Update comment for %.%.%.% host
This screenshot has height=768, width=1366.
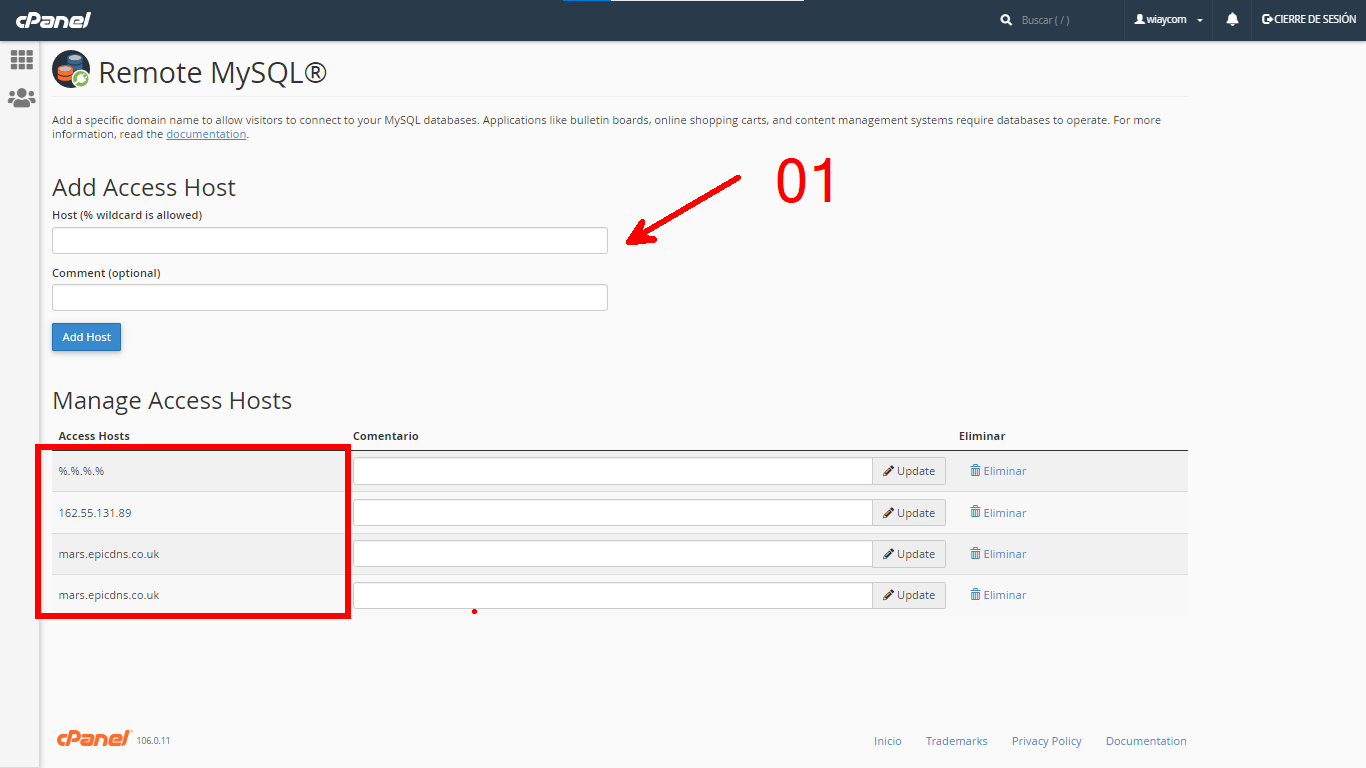click(x=909, y=471)
